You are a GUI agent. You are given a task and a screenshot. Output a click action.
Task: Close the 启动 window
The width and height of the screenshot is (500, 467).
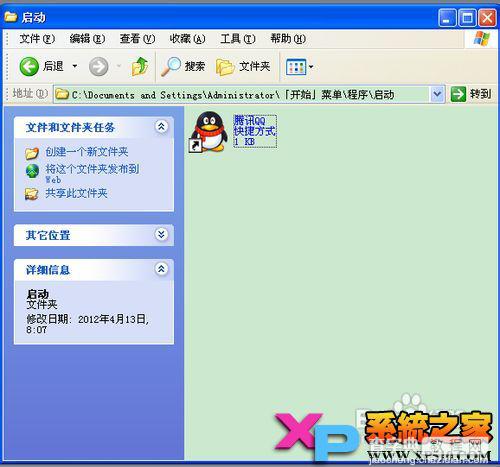488,17
